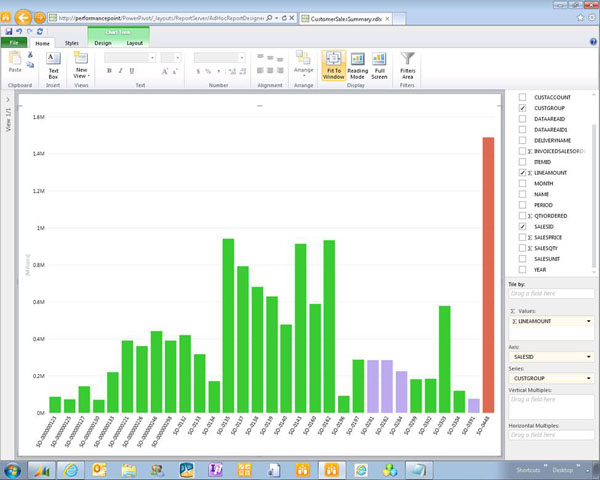600x480 pixels.
Task: Open the Layout tab
Action: [135, 43]
